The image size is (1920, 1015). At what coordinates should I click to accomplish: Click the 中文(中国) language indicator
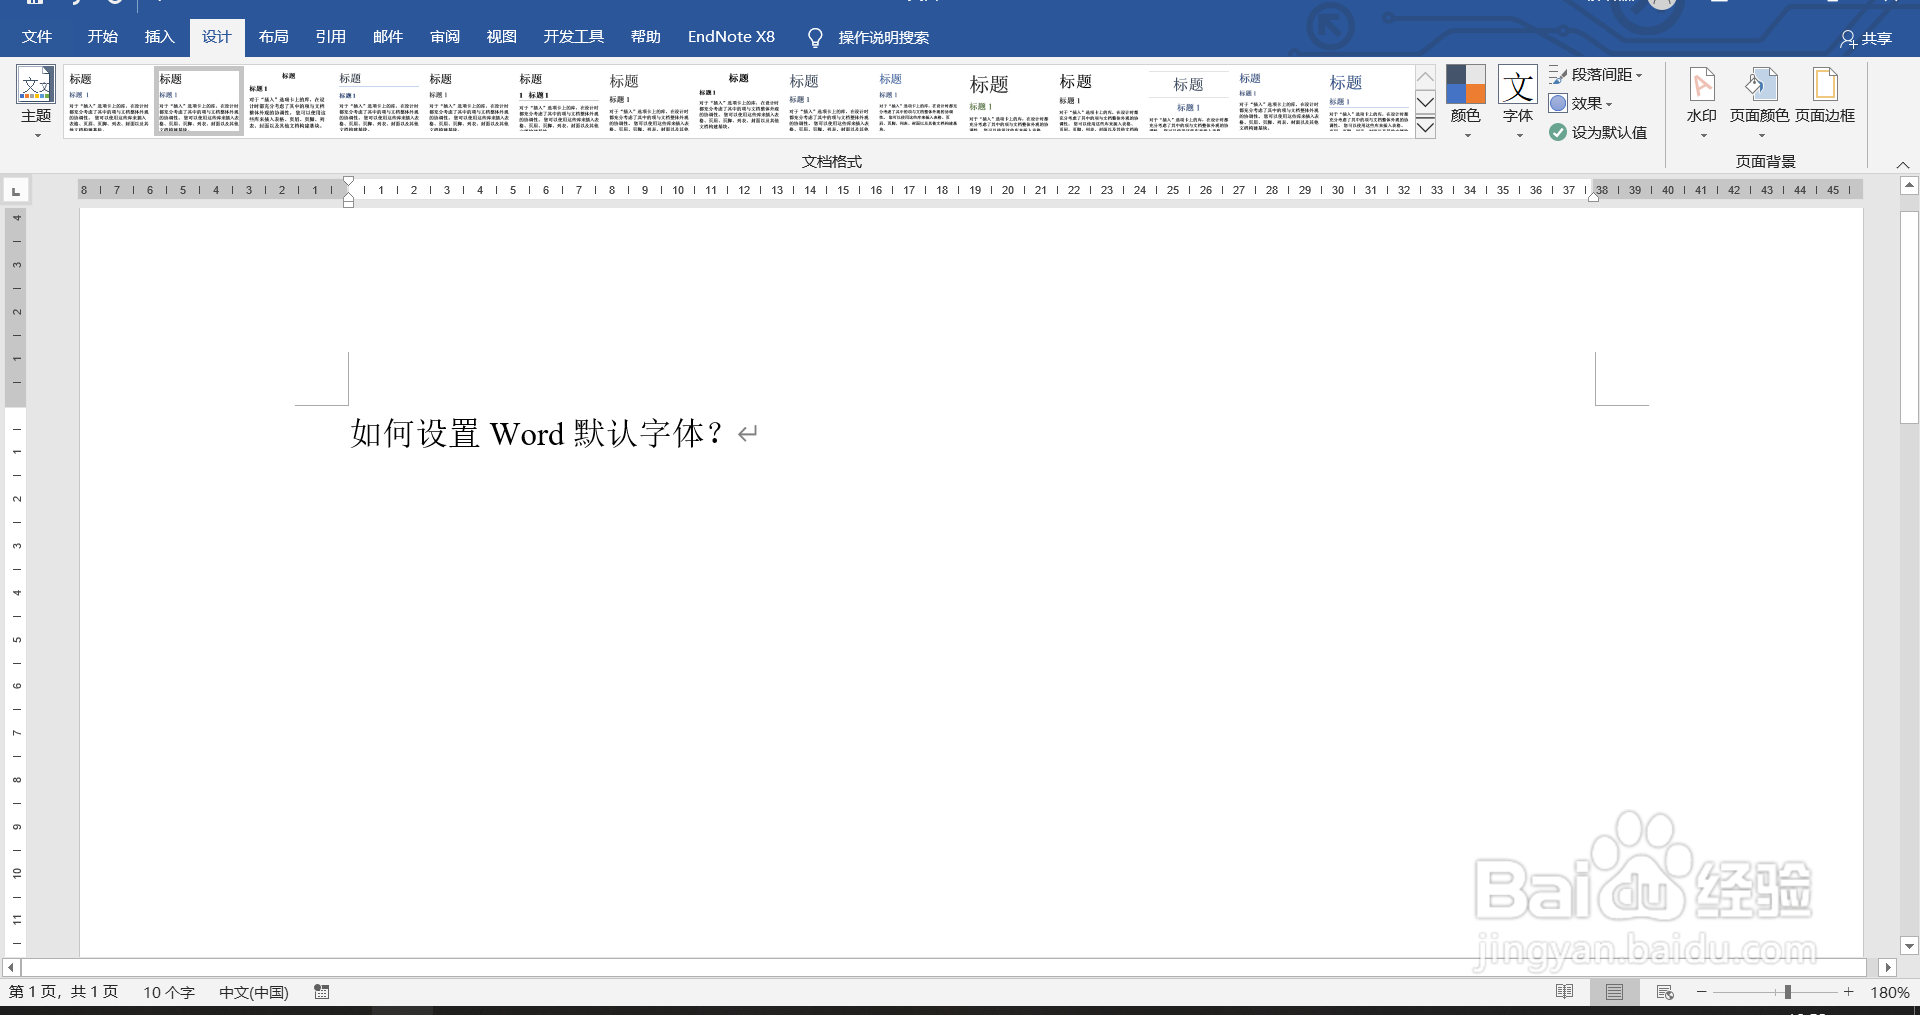(254, 992)
